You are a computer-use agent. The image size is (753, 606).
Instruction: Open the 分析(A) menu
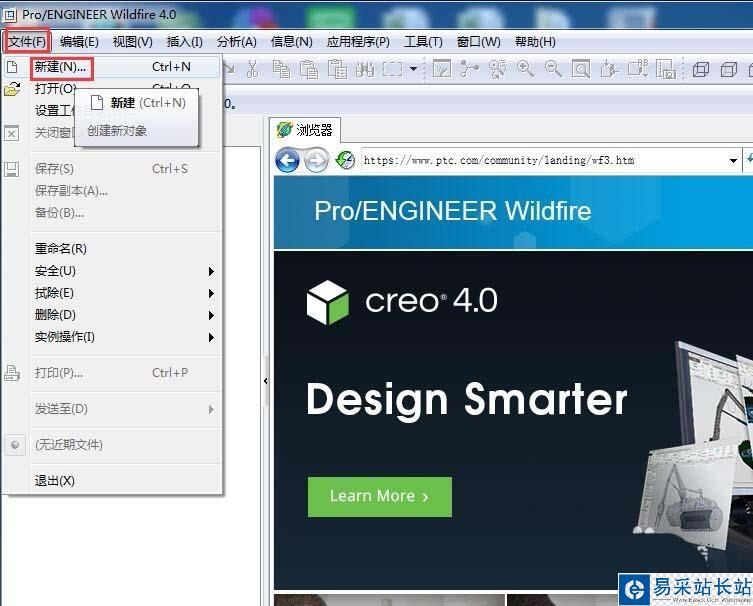pyautogui.click(x=236, y=42)
